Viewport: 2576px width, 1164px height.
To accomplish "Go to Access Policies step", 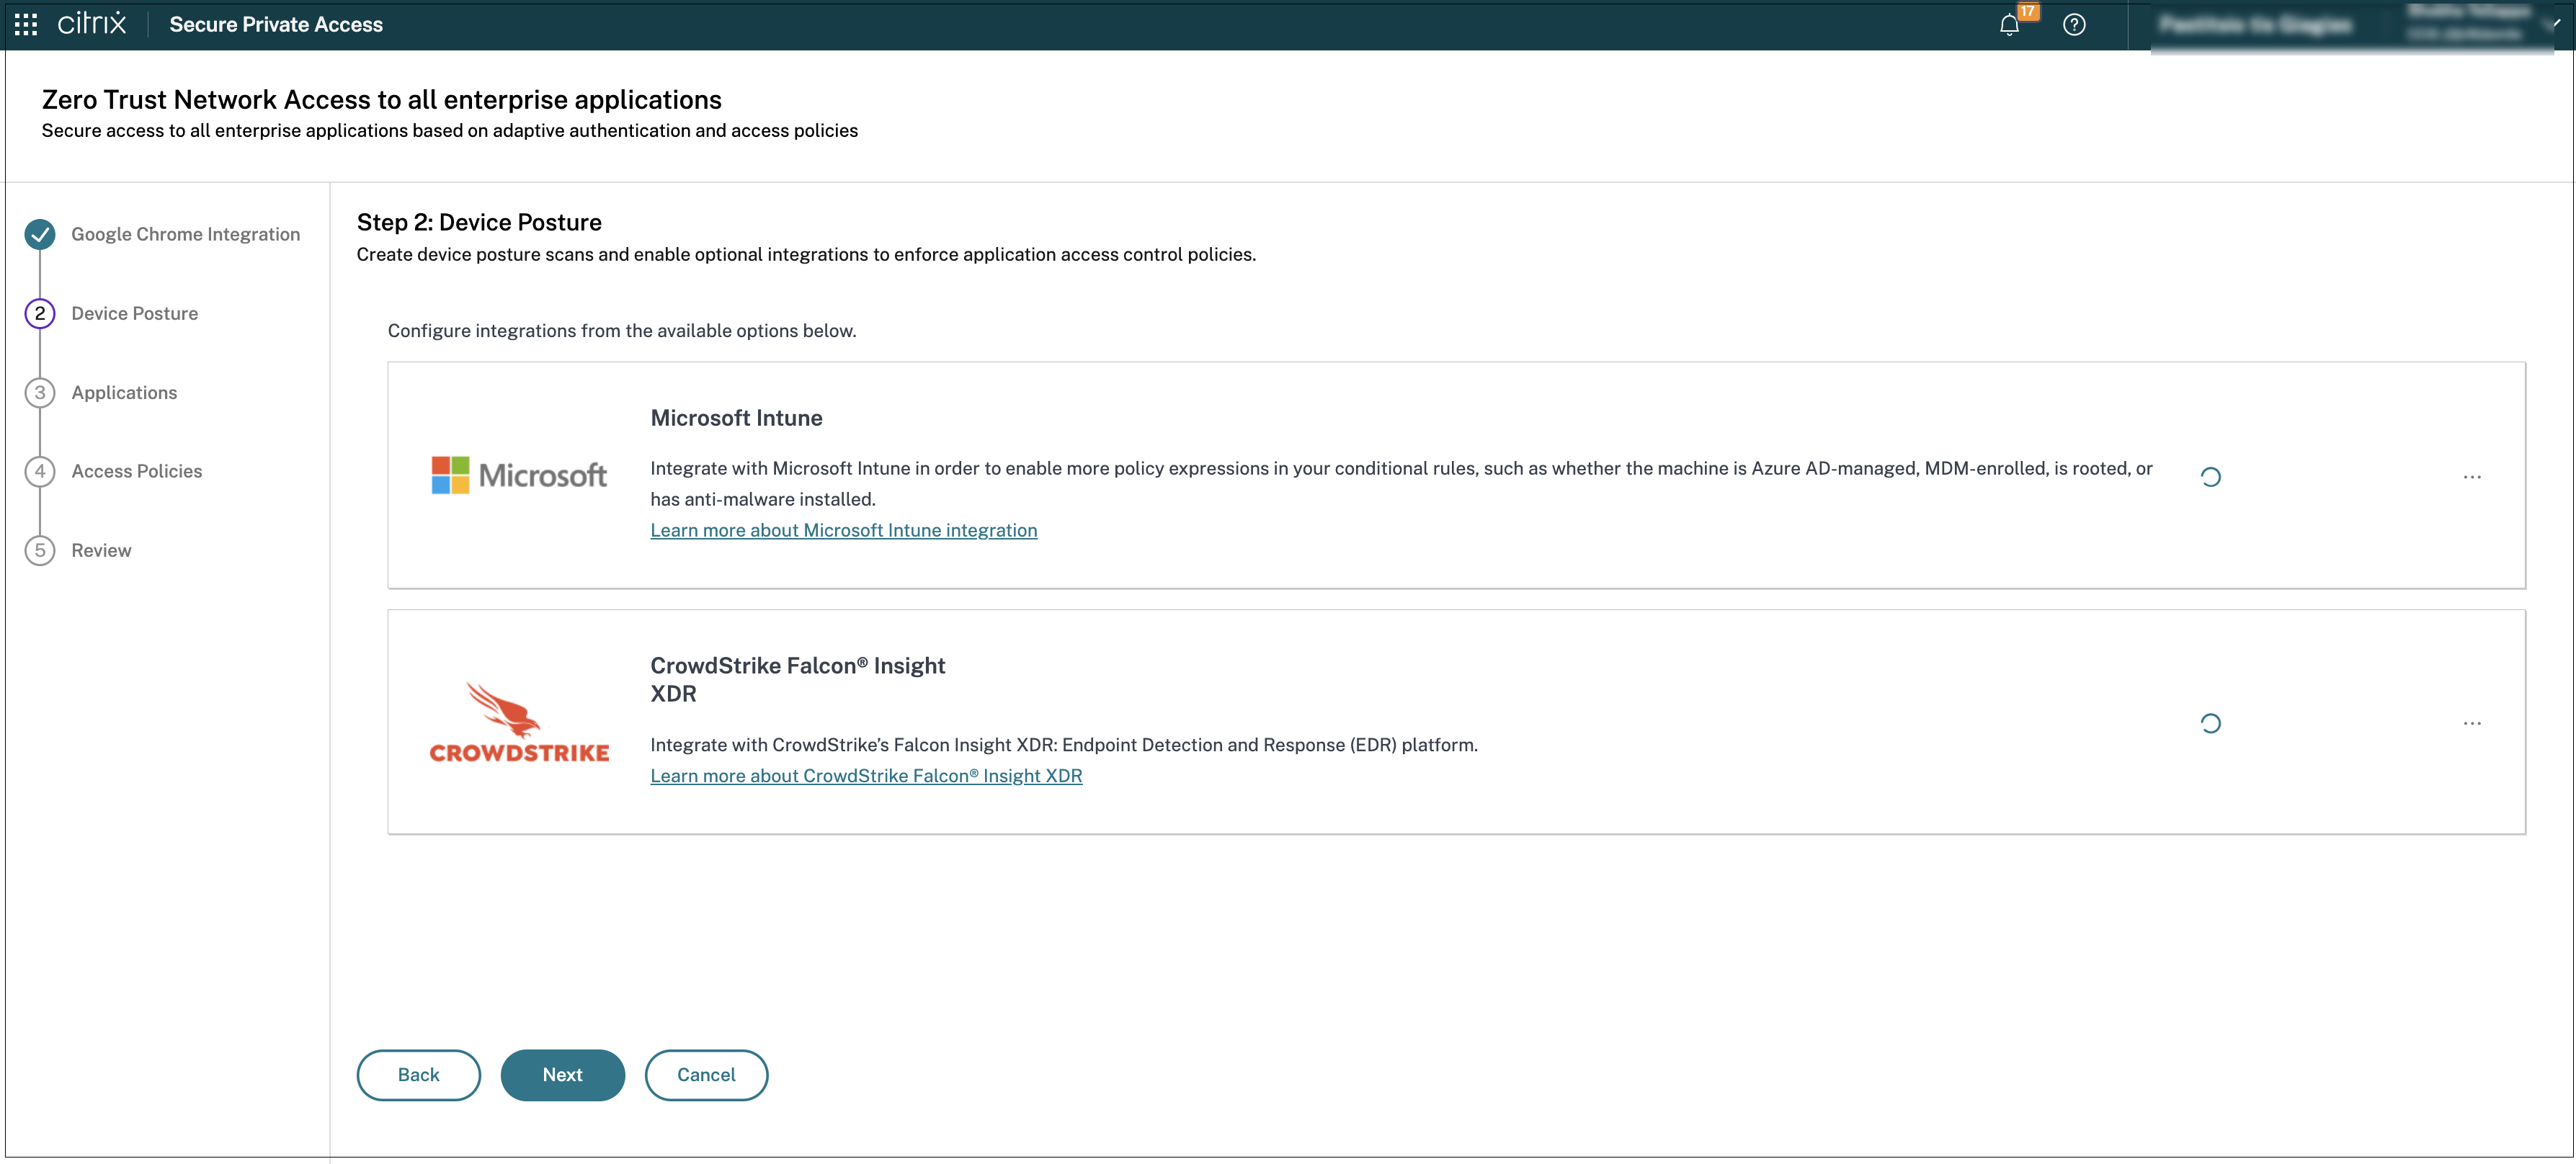I will [x=136, y=471].
